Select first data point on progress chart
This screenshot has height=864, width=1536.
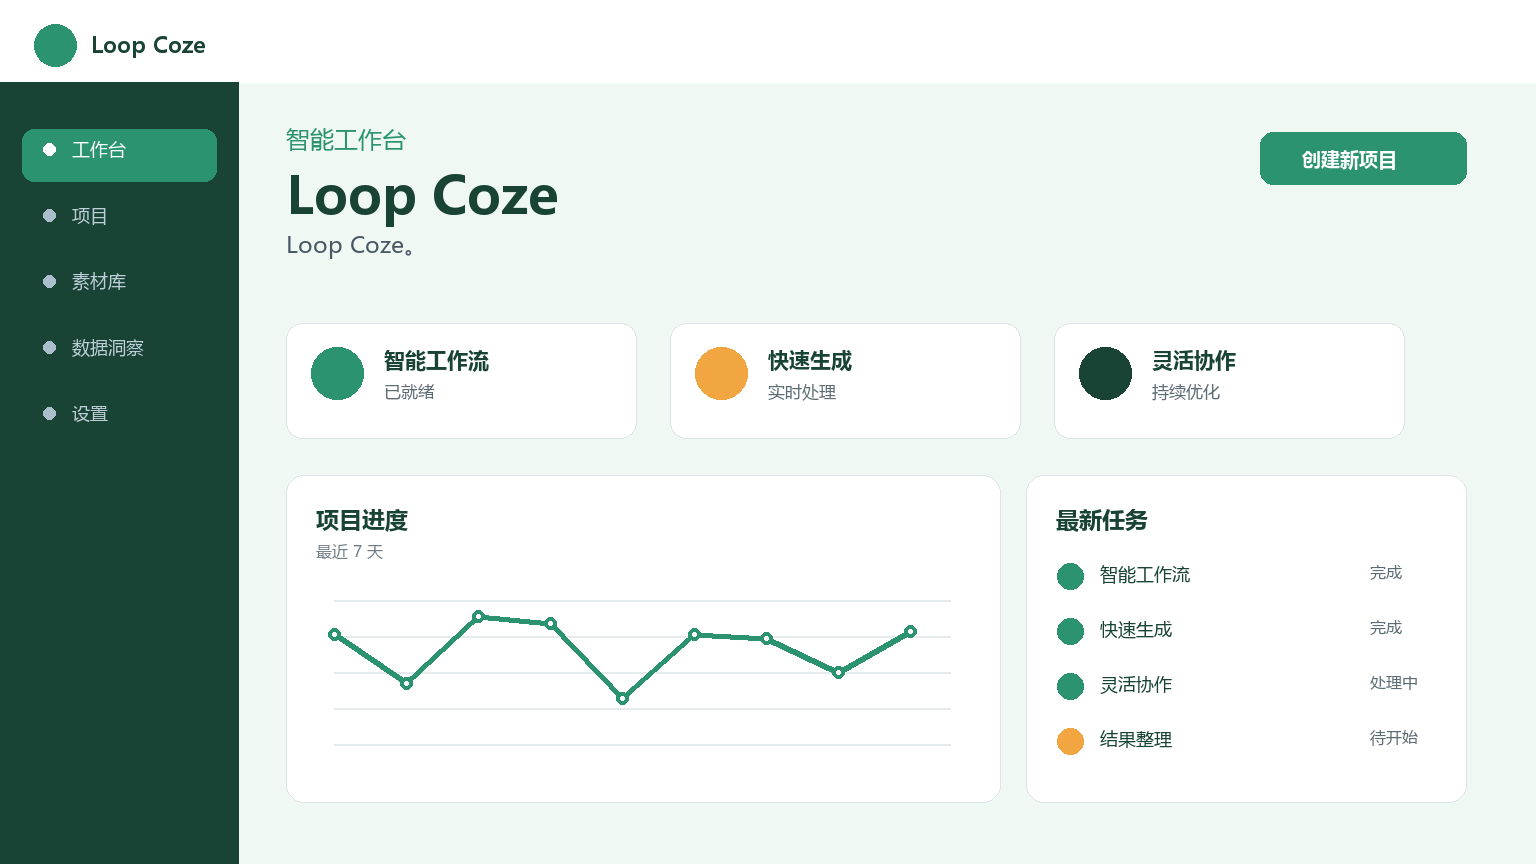334,634
